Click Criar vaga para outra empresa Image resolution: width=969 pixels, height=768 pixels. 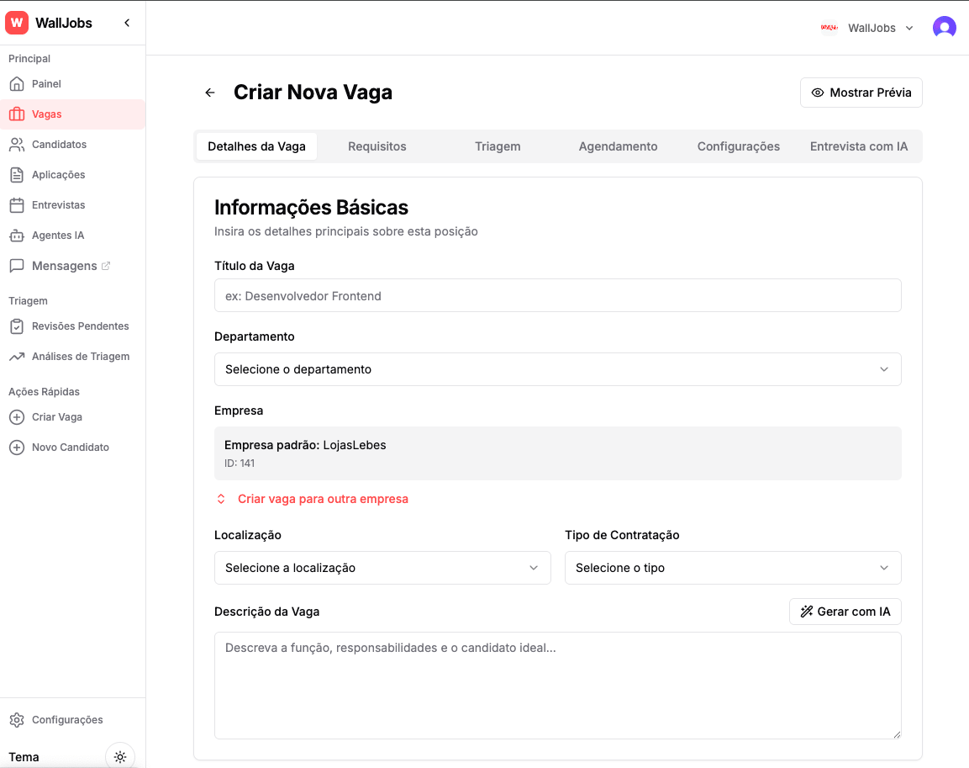[313, 498]
